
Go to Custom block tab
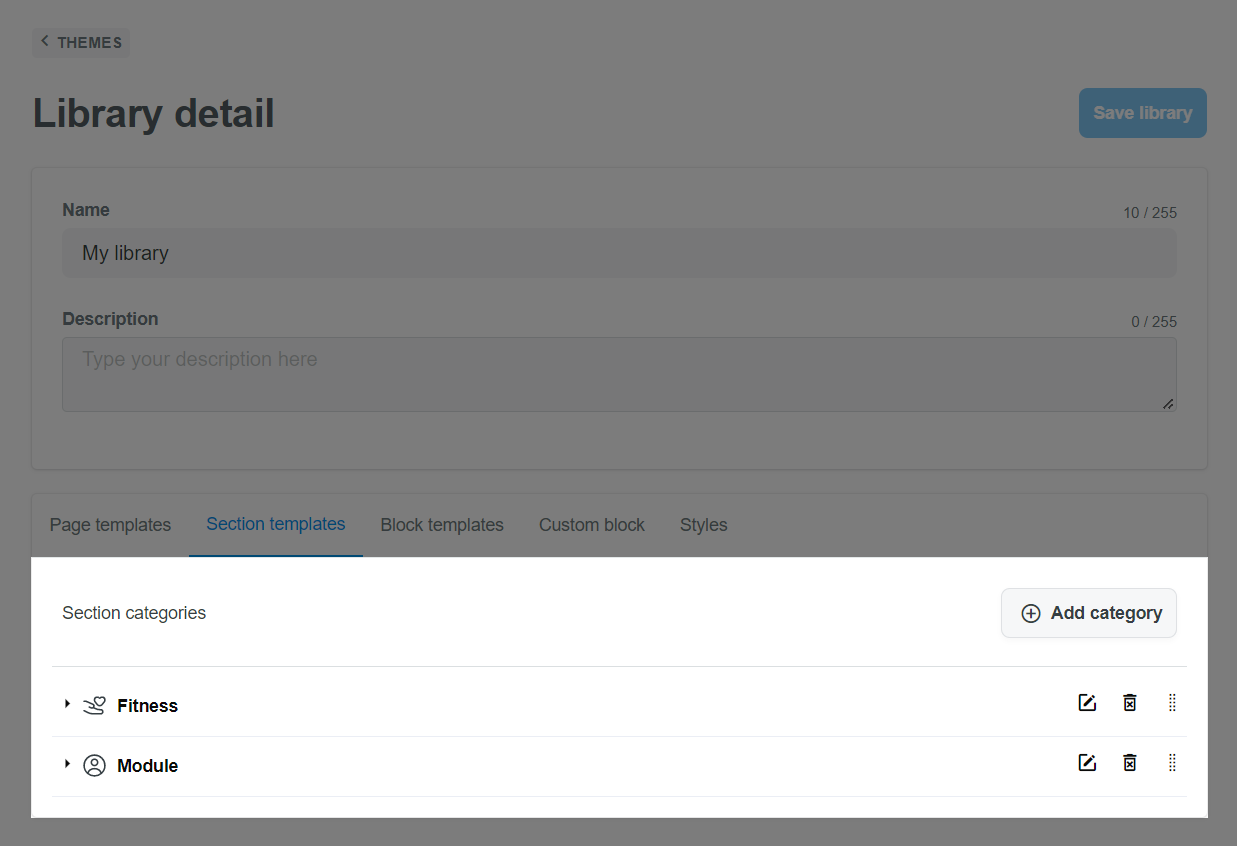[x=592, y=525]
